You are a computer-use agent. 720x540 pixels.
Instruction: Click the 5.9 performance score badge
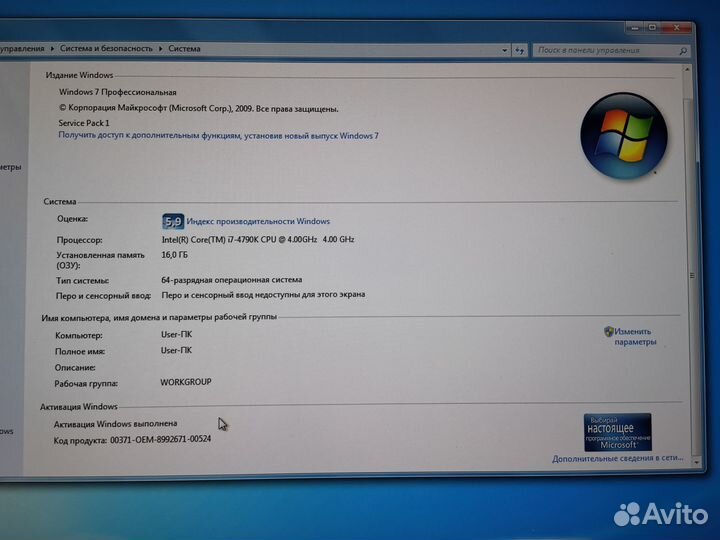click(x=173, y=222)
